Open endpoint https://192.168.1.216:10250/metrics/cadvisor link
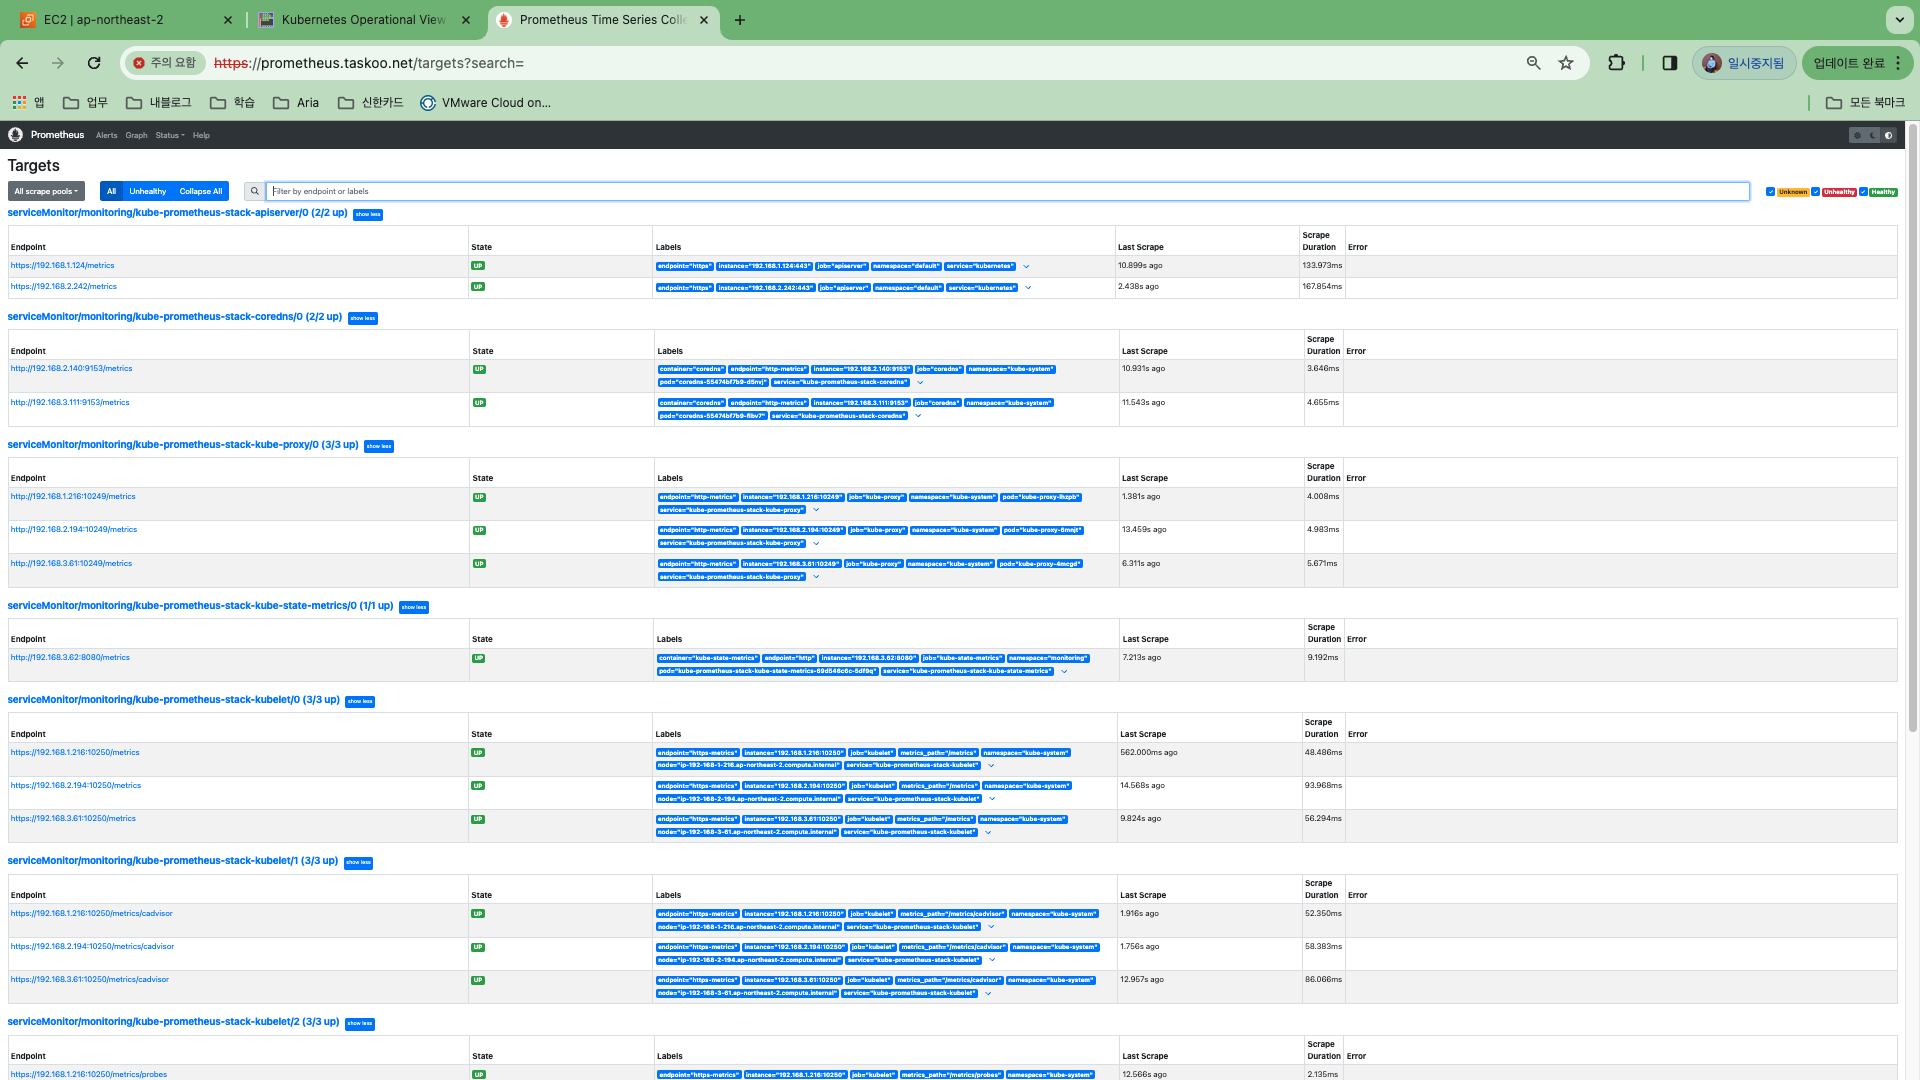This screenshot has width=1920, height=1080. click(x=91, y=913)
